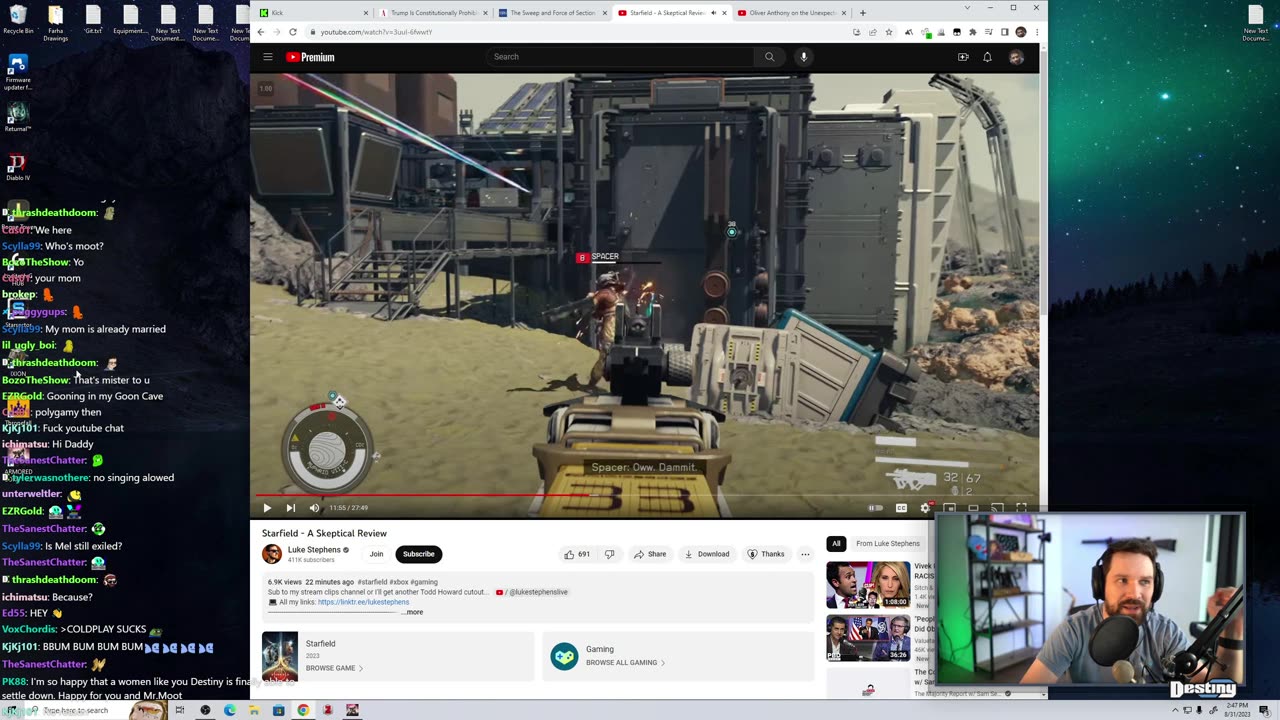Open a new Chrome tab
Viewport: 1280px width, 720px height.
click(862, 13)
